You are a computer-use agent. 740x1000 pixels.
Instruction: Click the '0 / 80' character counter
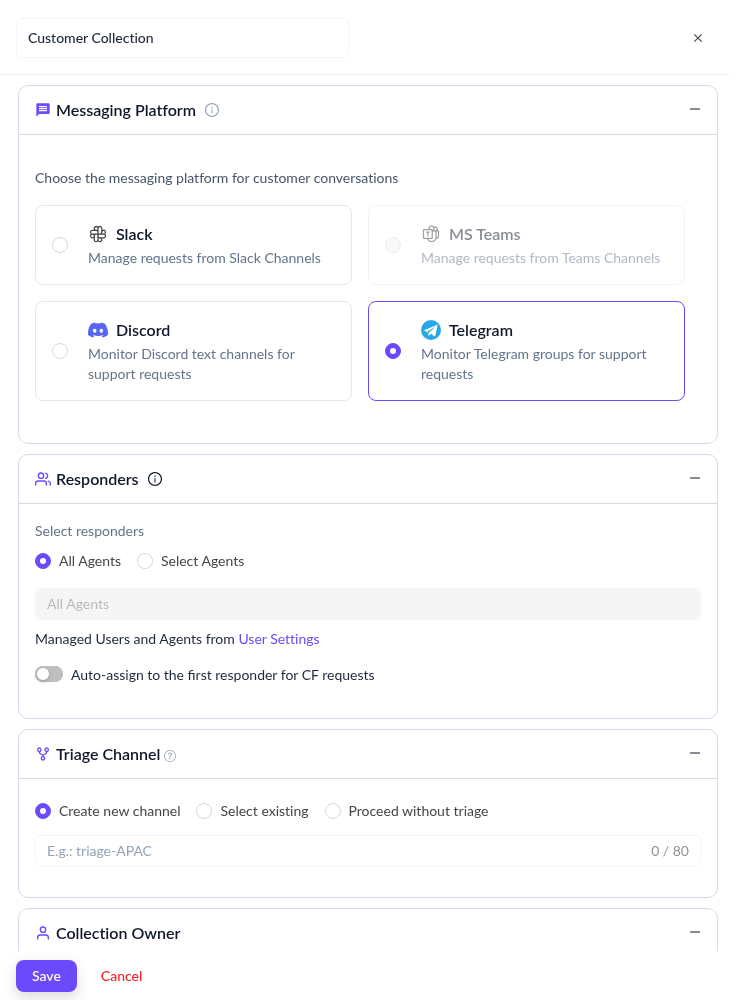tap(670, 851)
